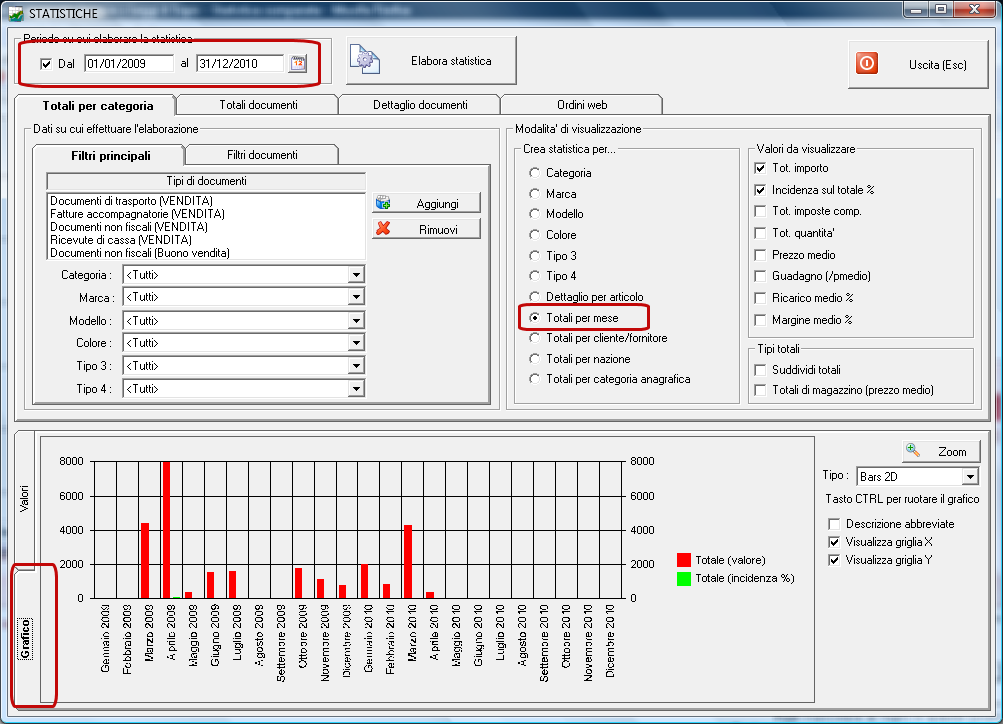Open the chart Tipo Bars 2D dropdown
This screenshot has width=1003, height=724.
970,476
